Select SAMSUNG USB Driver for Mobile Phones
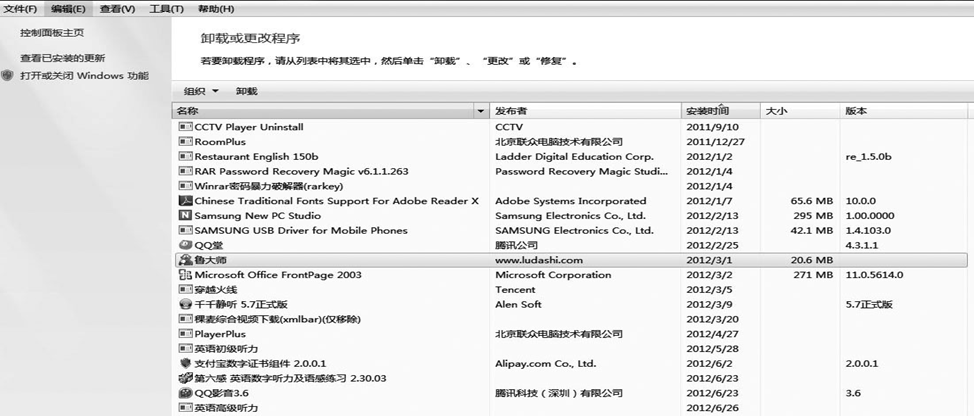 click(x=301, y=230)
